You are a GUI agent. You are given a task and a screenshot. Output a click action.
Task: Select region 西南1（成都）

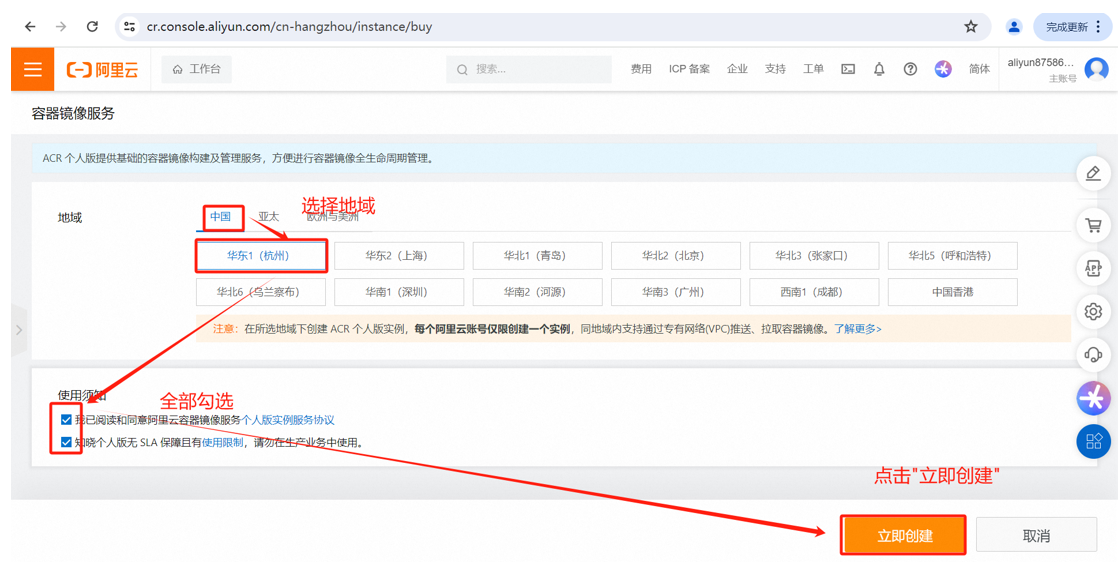(x=814, y=292)
